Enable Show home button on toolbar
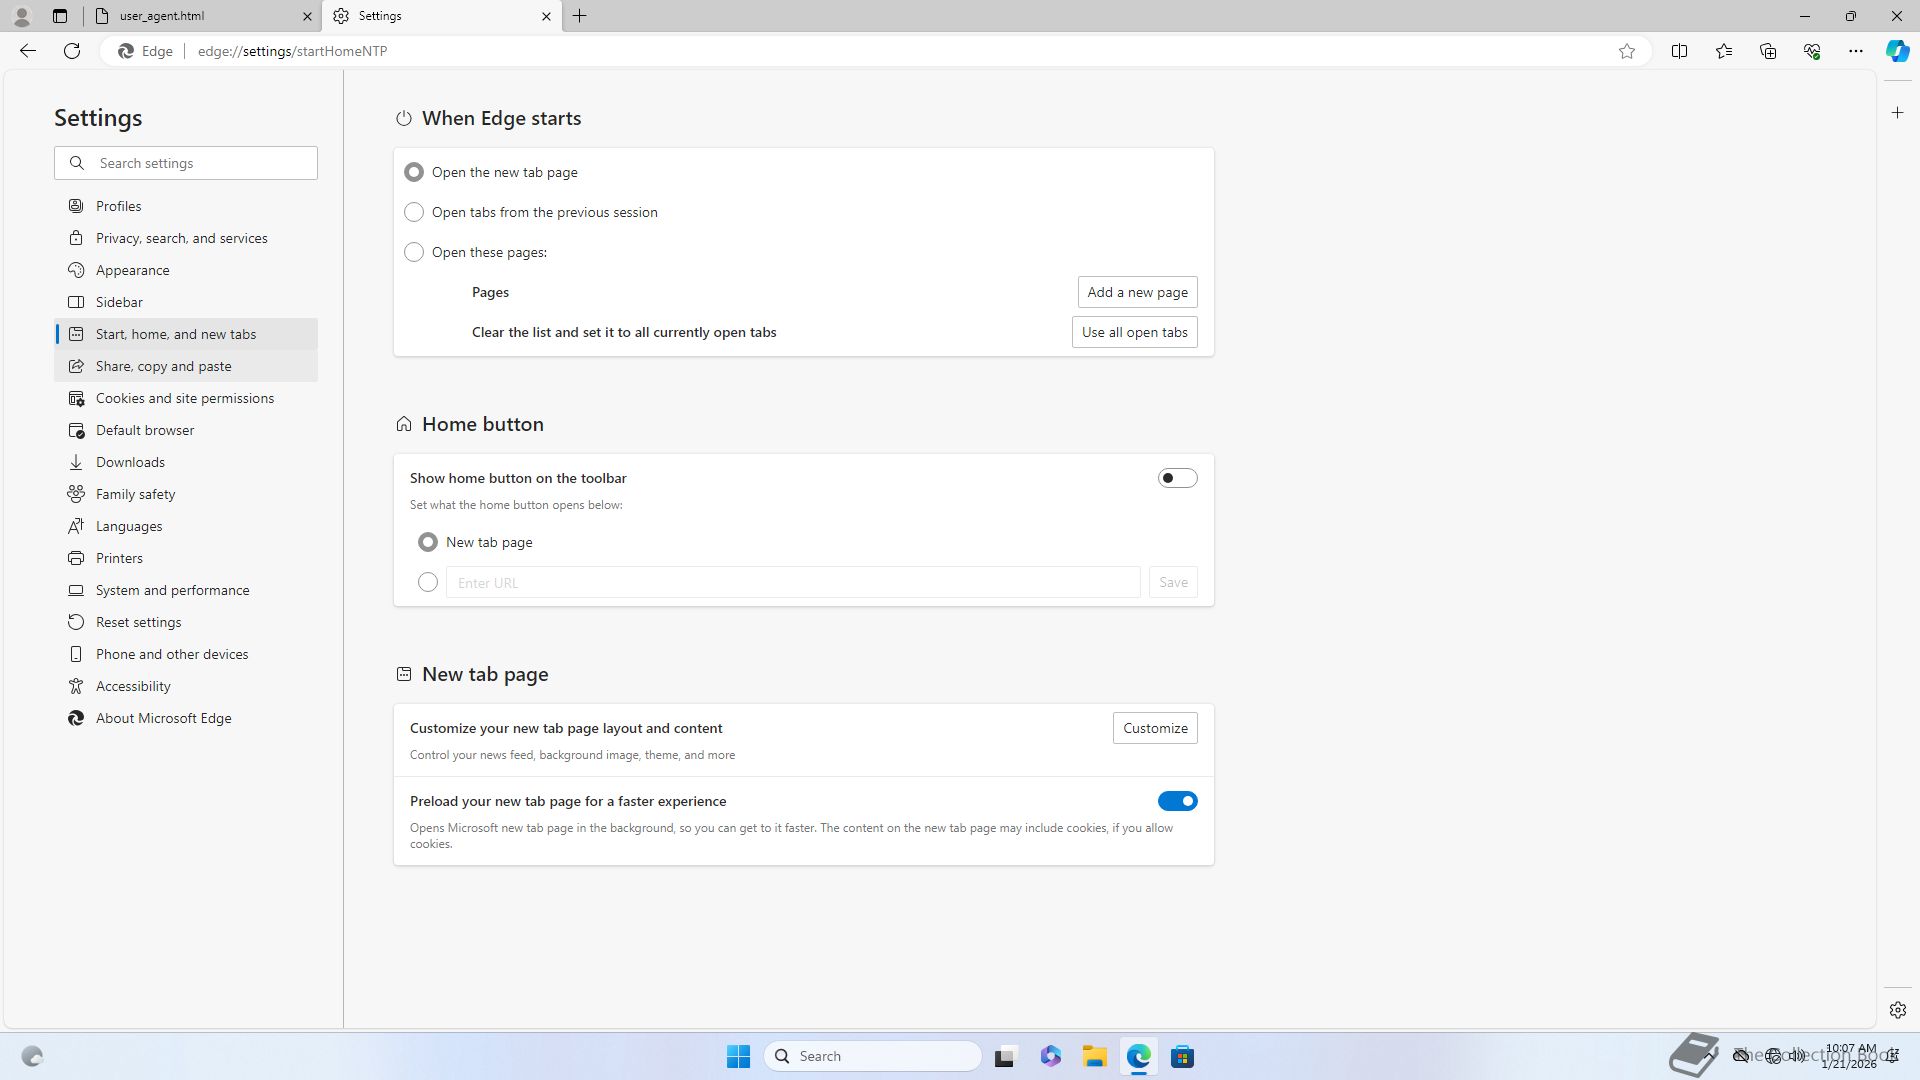This screenshot has width=1920, height=1080. pos(1177,478)
